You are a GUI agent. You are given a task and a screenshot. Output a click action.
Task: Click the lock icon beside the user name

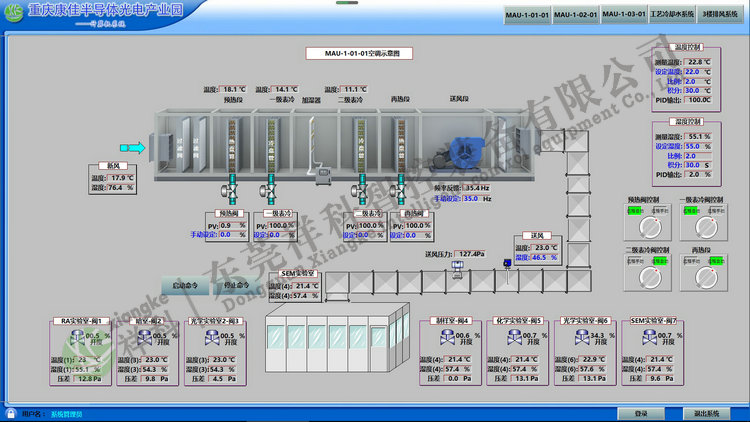9,412
